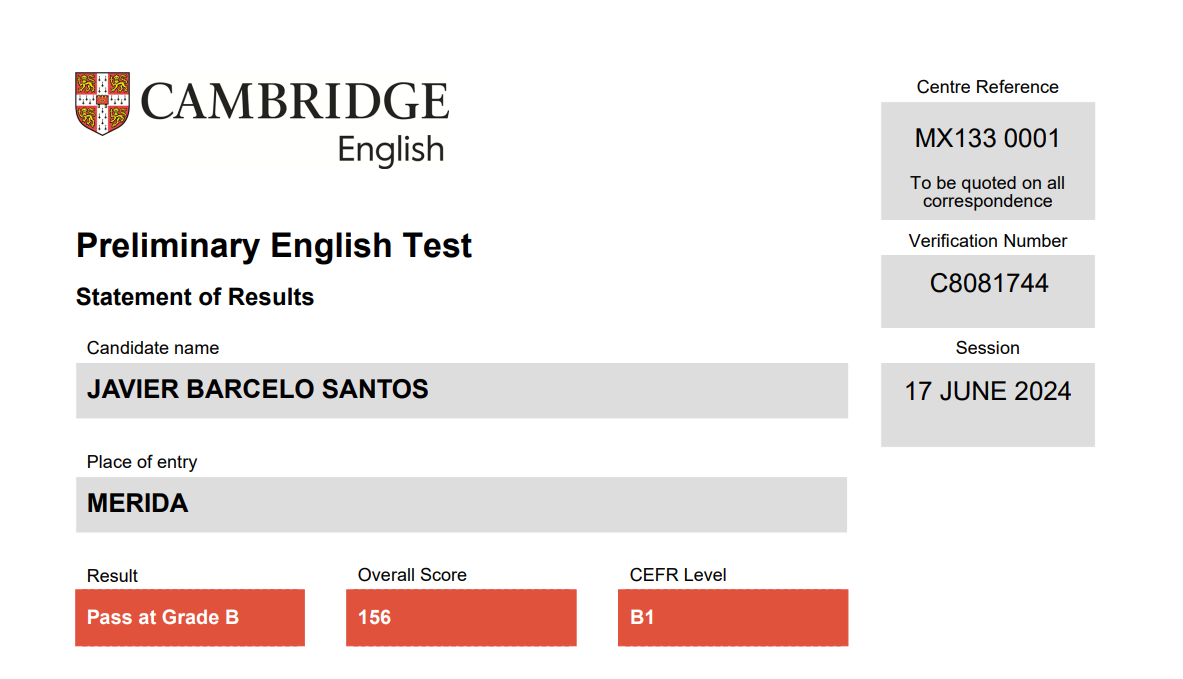Click the Session label
The image size is (1183, 679).
point(988,349)
